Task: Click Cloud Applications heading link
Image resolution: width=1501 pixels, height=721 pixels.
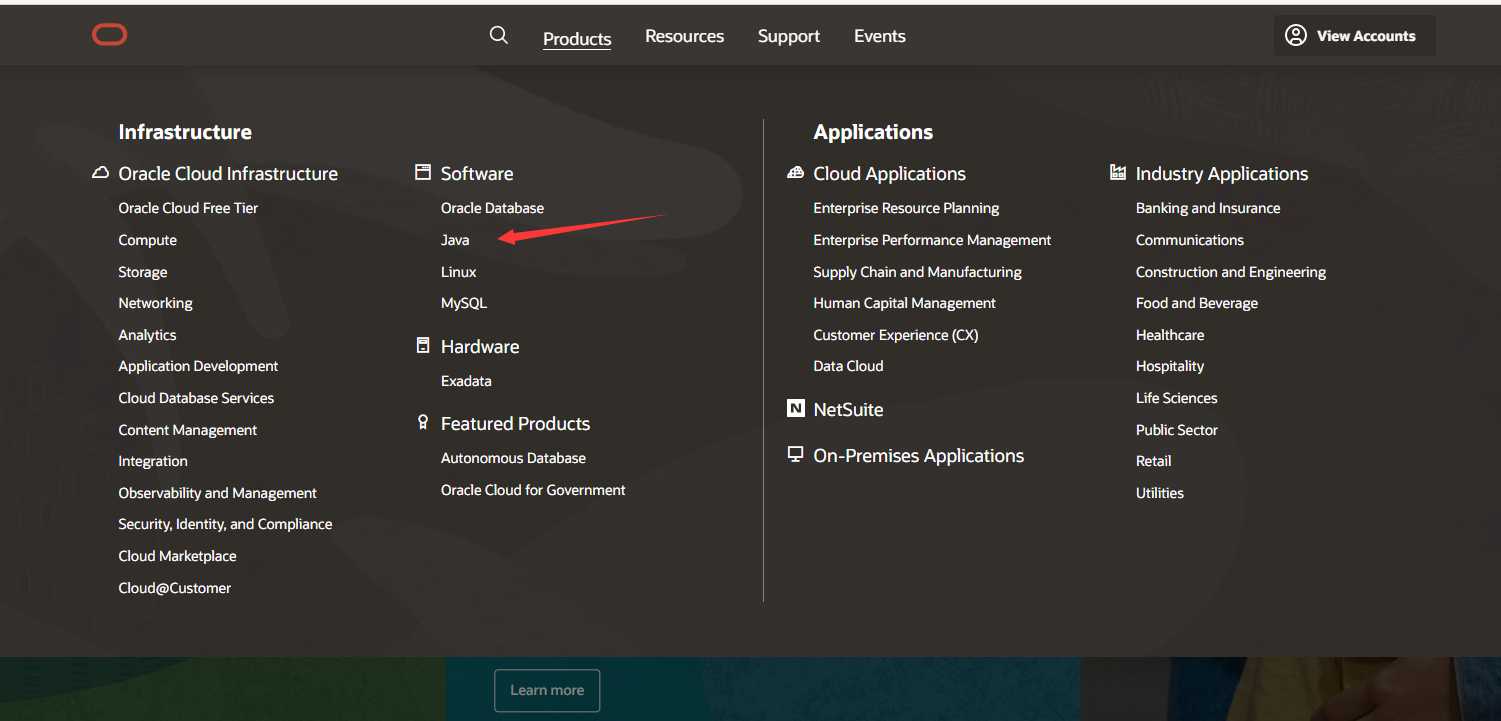Action: click(x=889, y=173)
